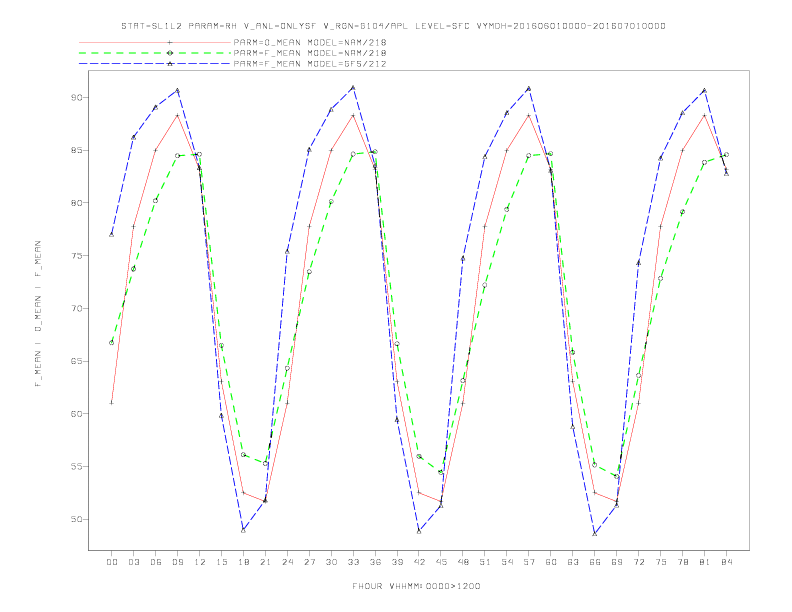
Task: Click the x-axis tick label 63
Action: [573, 562]
